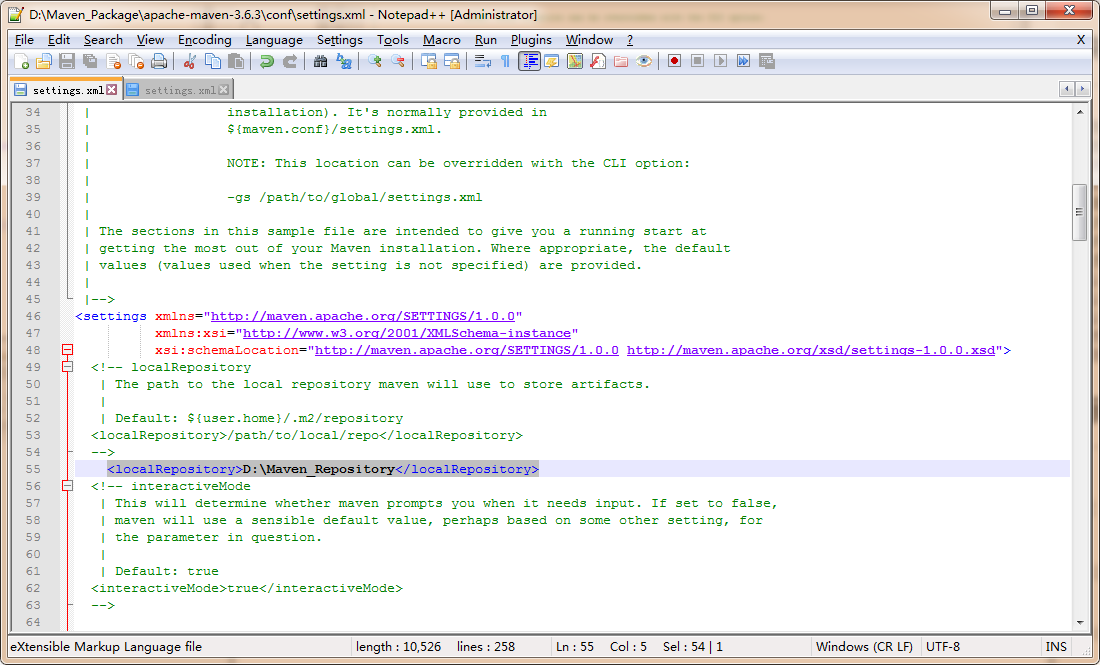The width and height of the screenshot is (1100, 665).
Task: Open the File menu
Action: point(24,40)
